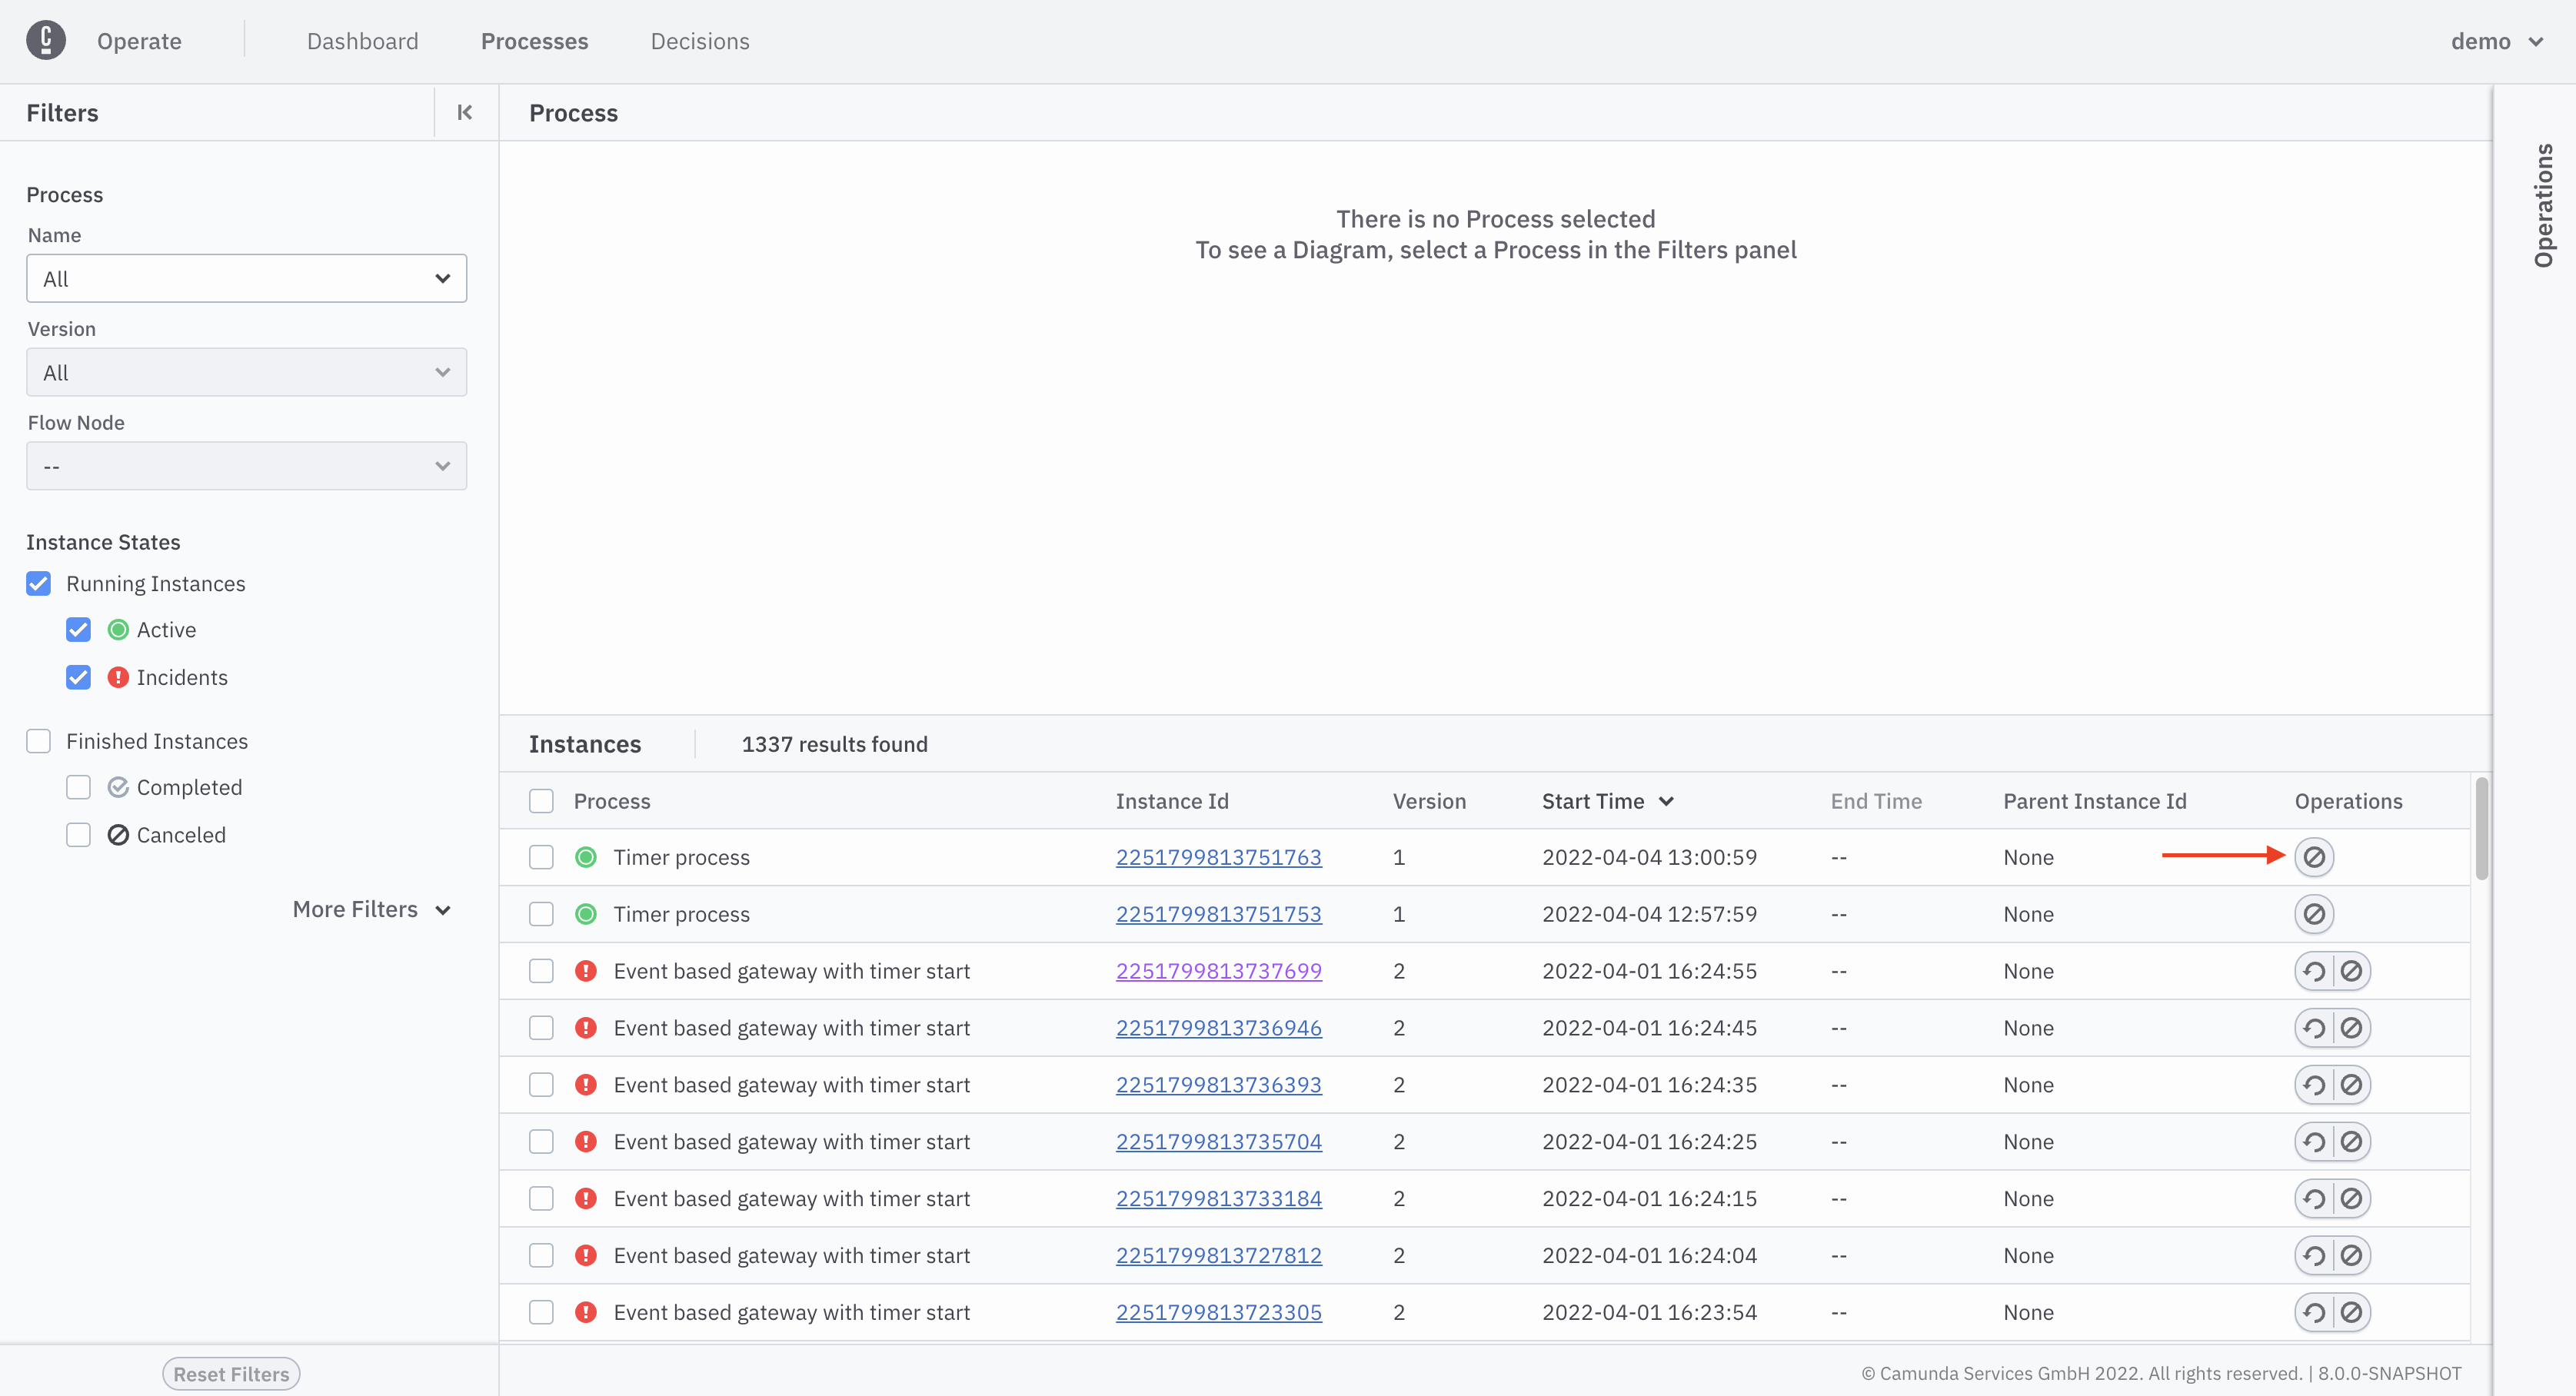Click the Reset Filters button
The image size is (2576, 1396).
pyautogui.click(x=230, y=1373)
